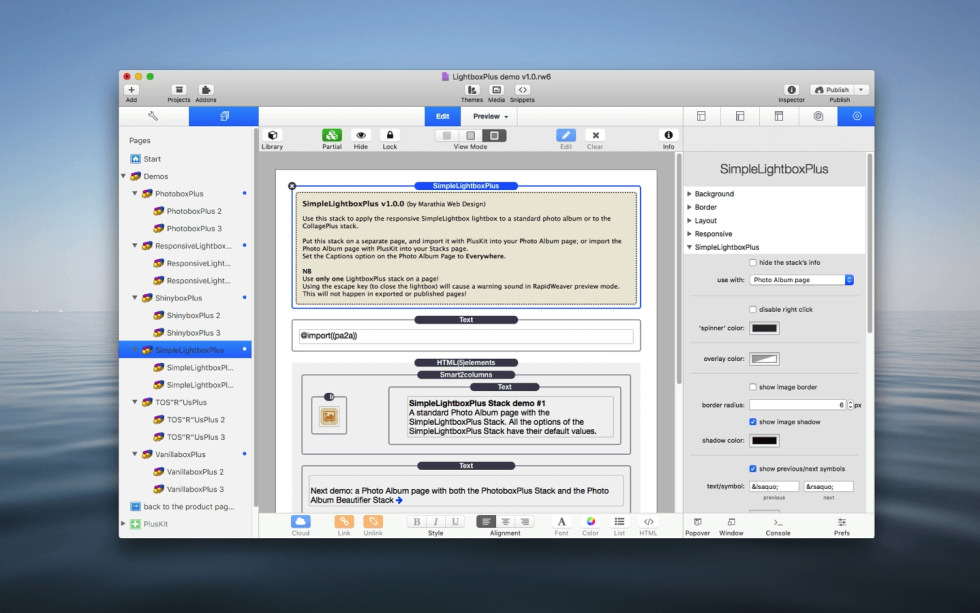Select the Edit mode tab
980x613 pixels.
pos(442,116)
